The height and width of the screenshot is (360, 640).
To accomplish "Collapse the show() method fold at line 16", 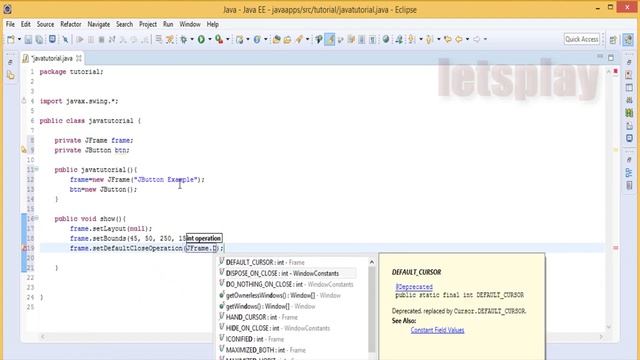I will 36,218.
